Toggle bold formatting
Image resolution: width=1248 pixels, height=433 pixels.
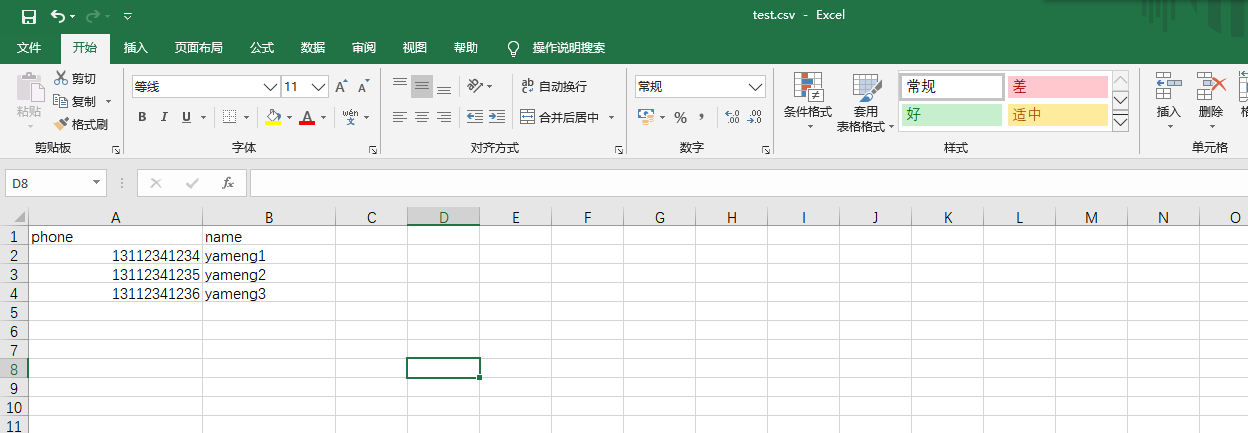[142, 117]
